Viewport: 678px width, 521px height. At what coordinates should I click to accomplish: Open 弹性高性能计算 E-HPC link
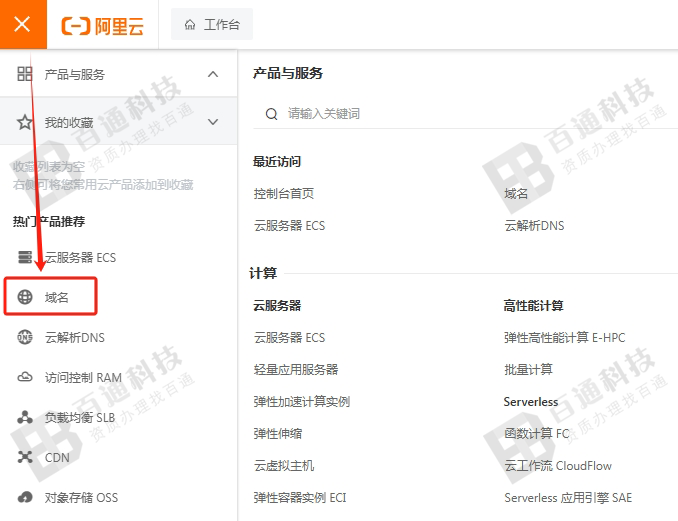pyautogui.click(x=564, y=338)
